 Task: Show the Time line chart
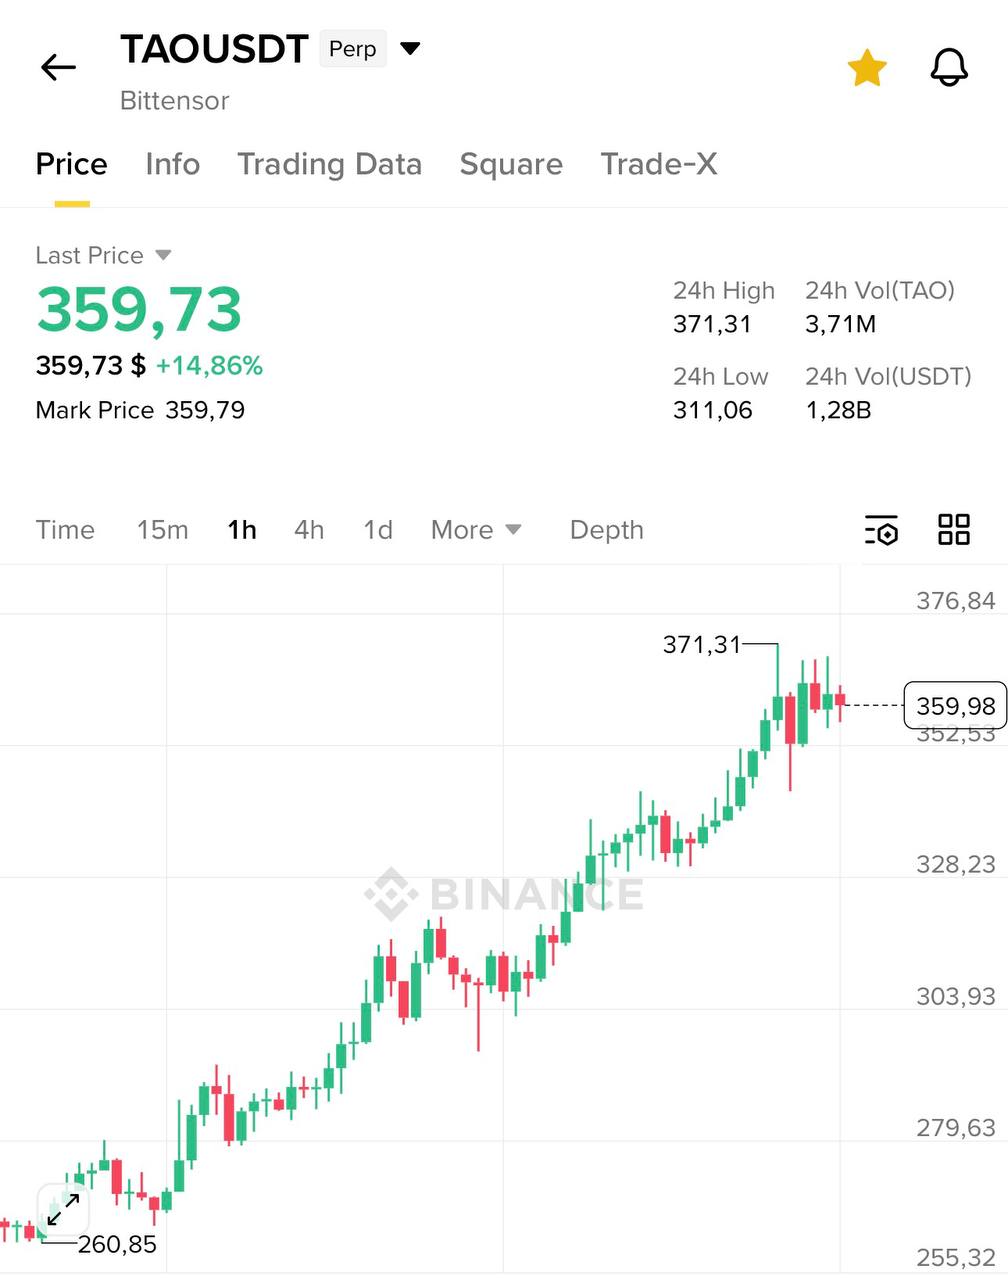(x=65, y=530)
